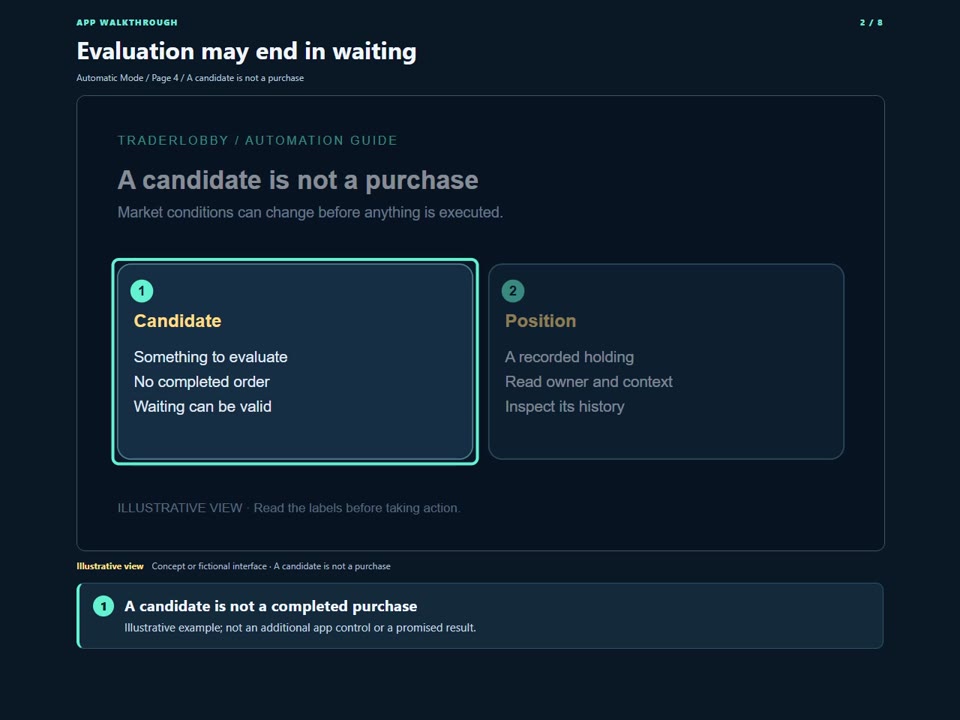
Task: Click the 2 / 8 page counter
Action: click(871, 23)
